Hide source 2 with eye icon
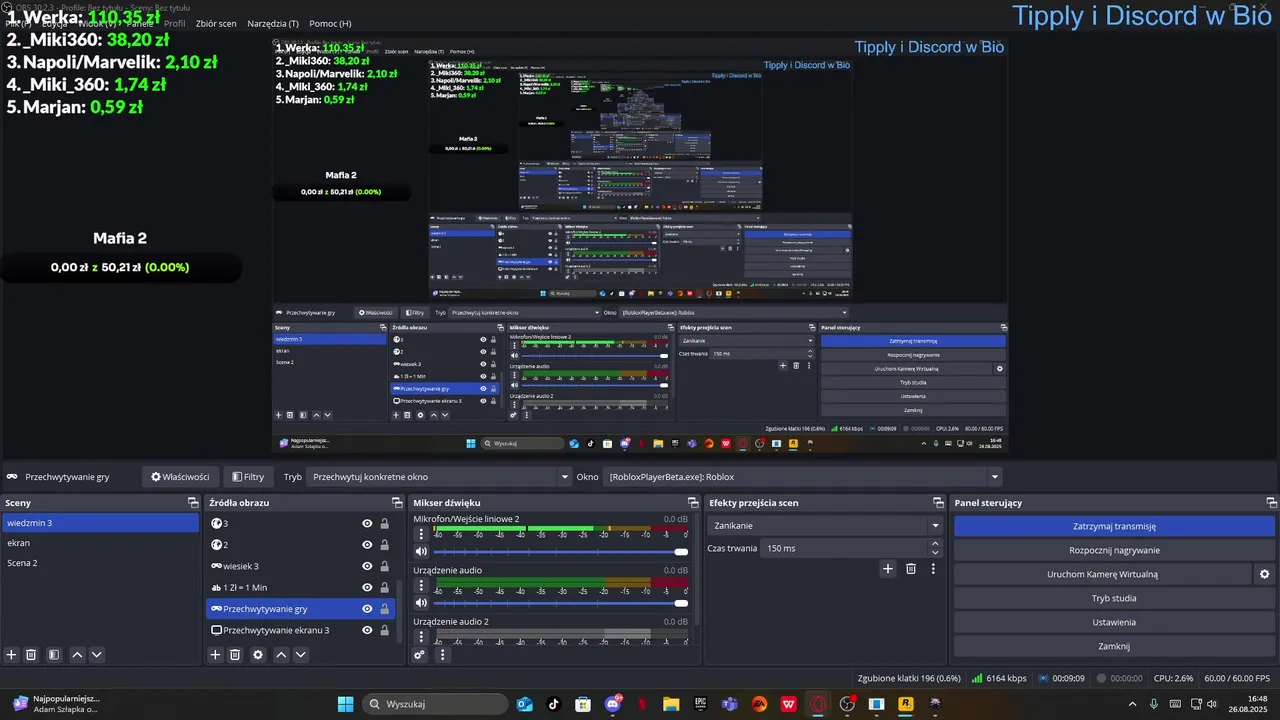The width and height of the screenshot is (1280, 720). [367, 545]
